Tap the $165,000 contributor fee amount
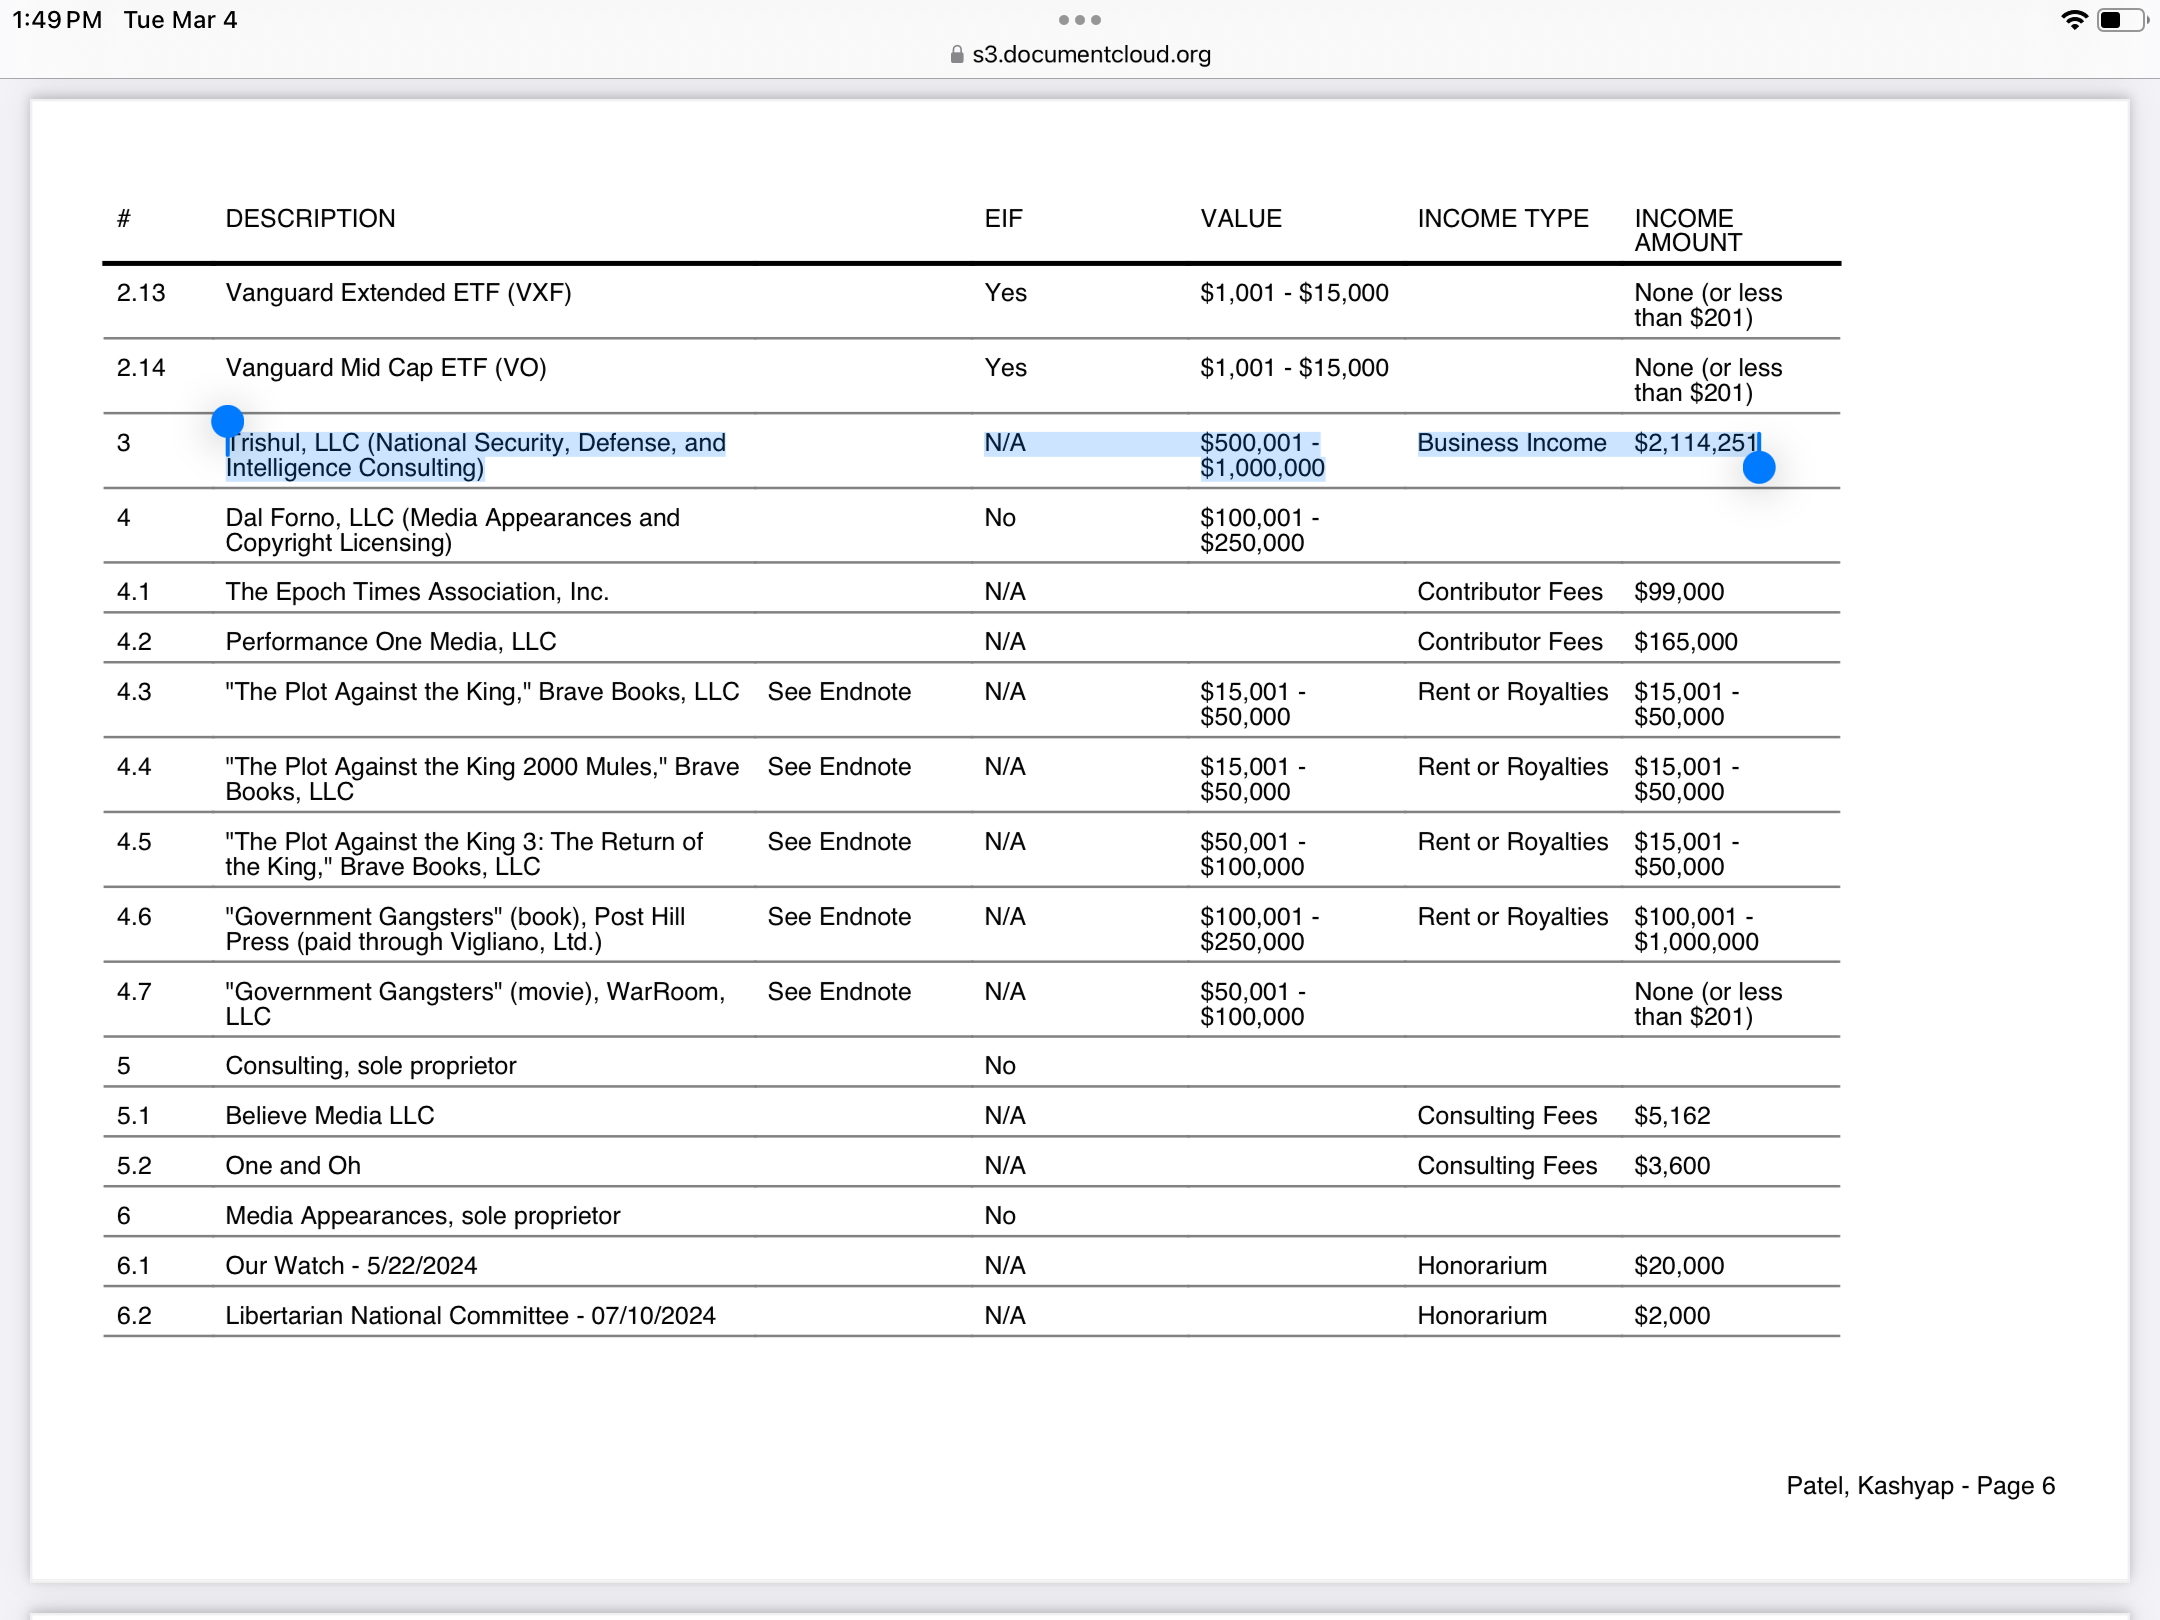The height and width of the screenshot is (1620, 2160). (1686, 642)
